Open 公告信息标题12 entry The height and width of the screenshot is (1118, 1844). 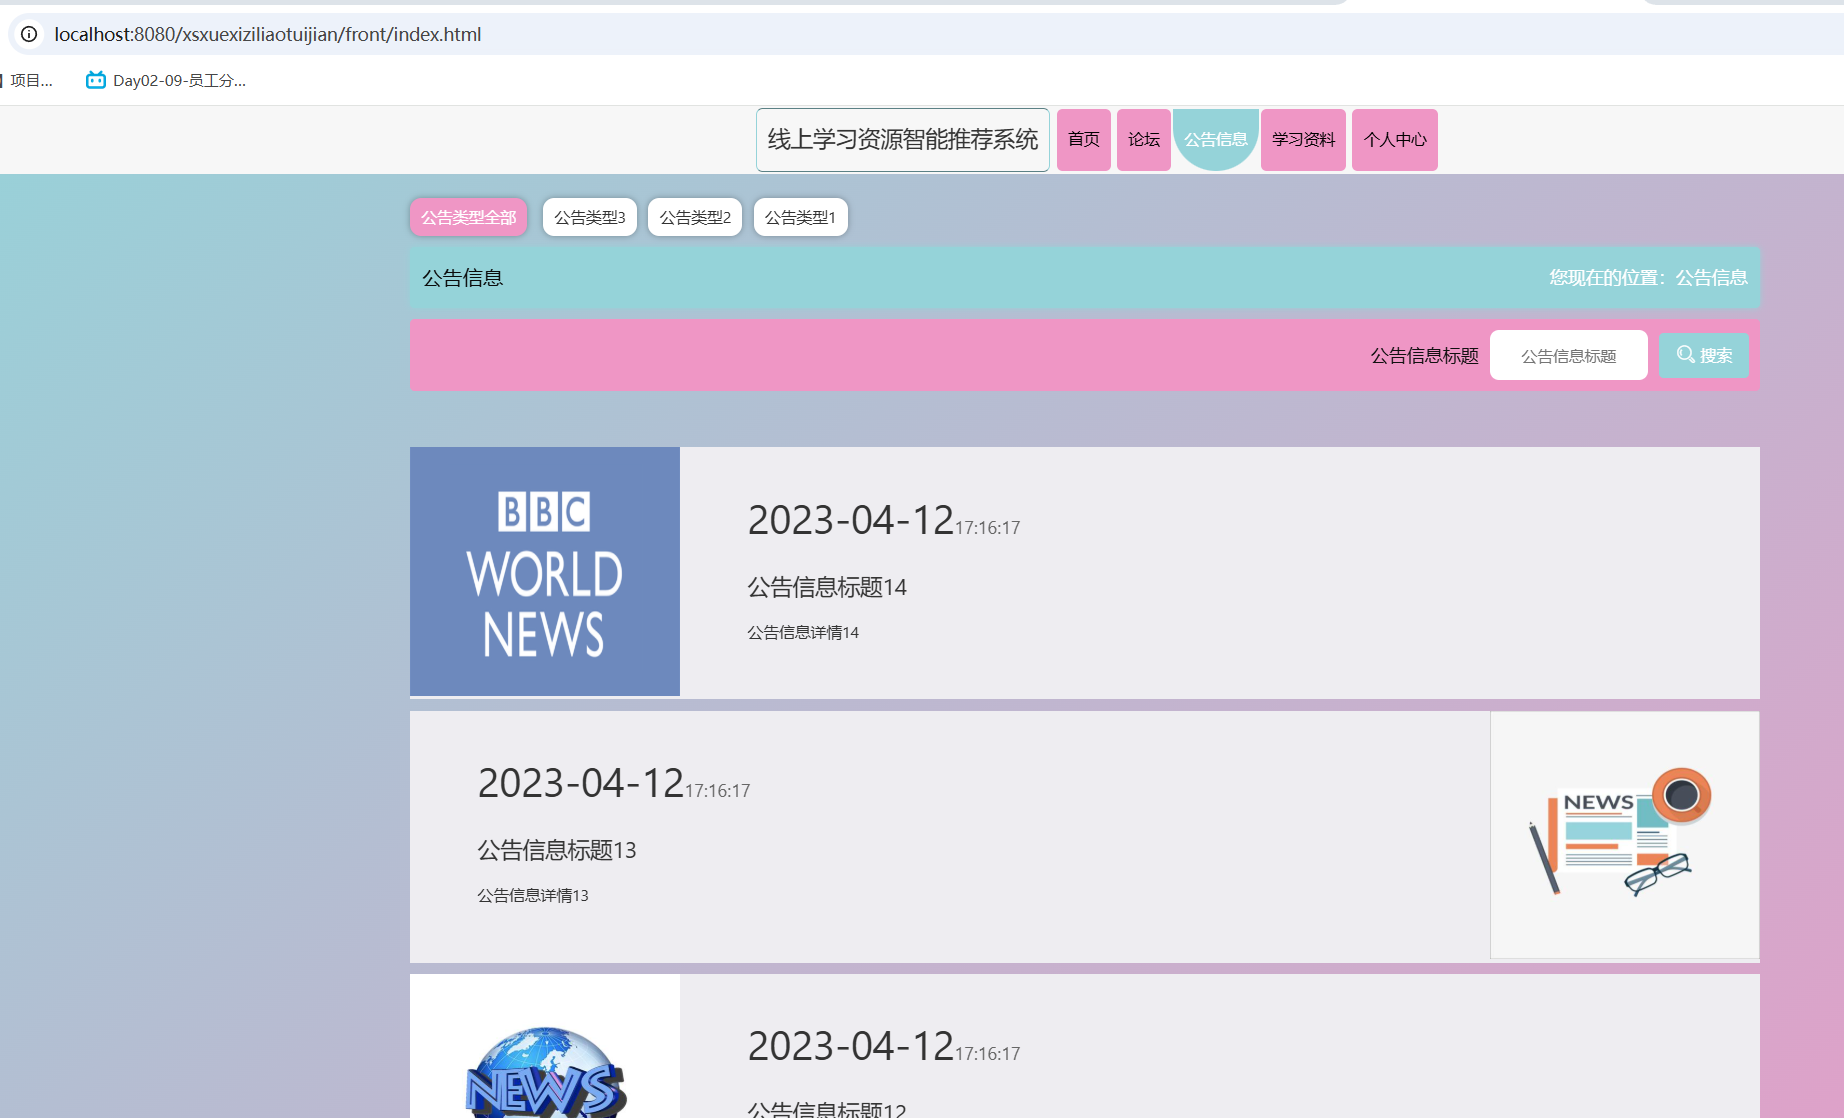click(x=827, y=1108)
